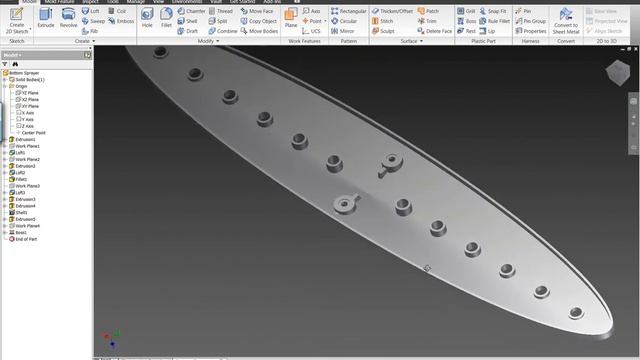
Task: Select the Boss plastic feature
Action: pyautogui.click(x=467, y=21)
